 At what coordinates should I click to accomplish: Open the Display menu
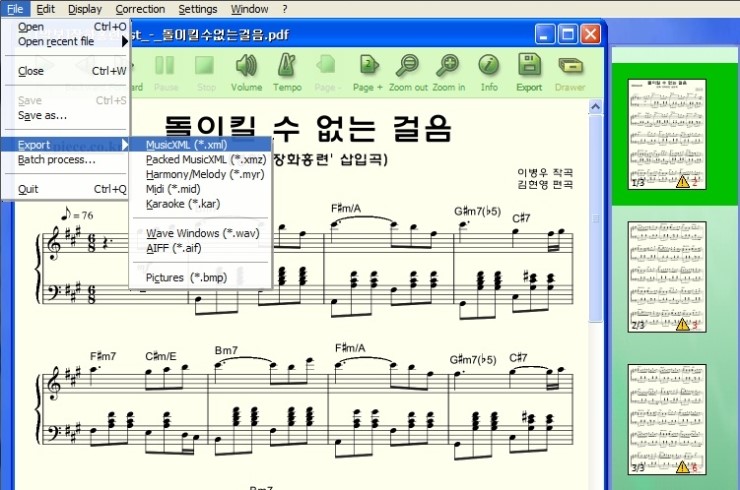pyautogui.click(x=85, y=9)
